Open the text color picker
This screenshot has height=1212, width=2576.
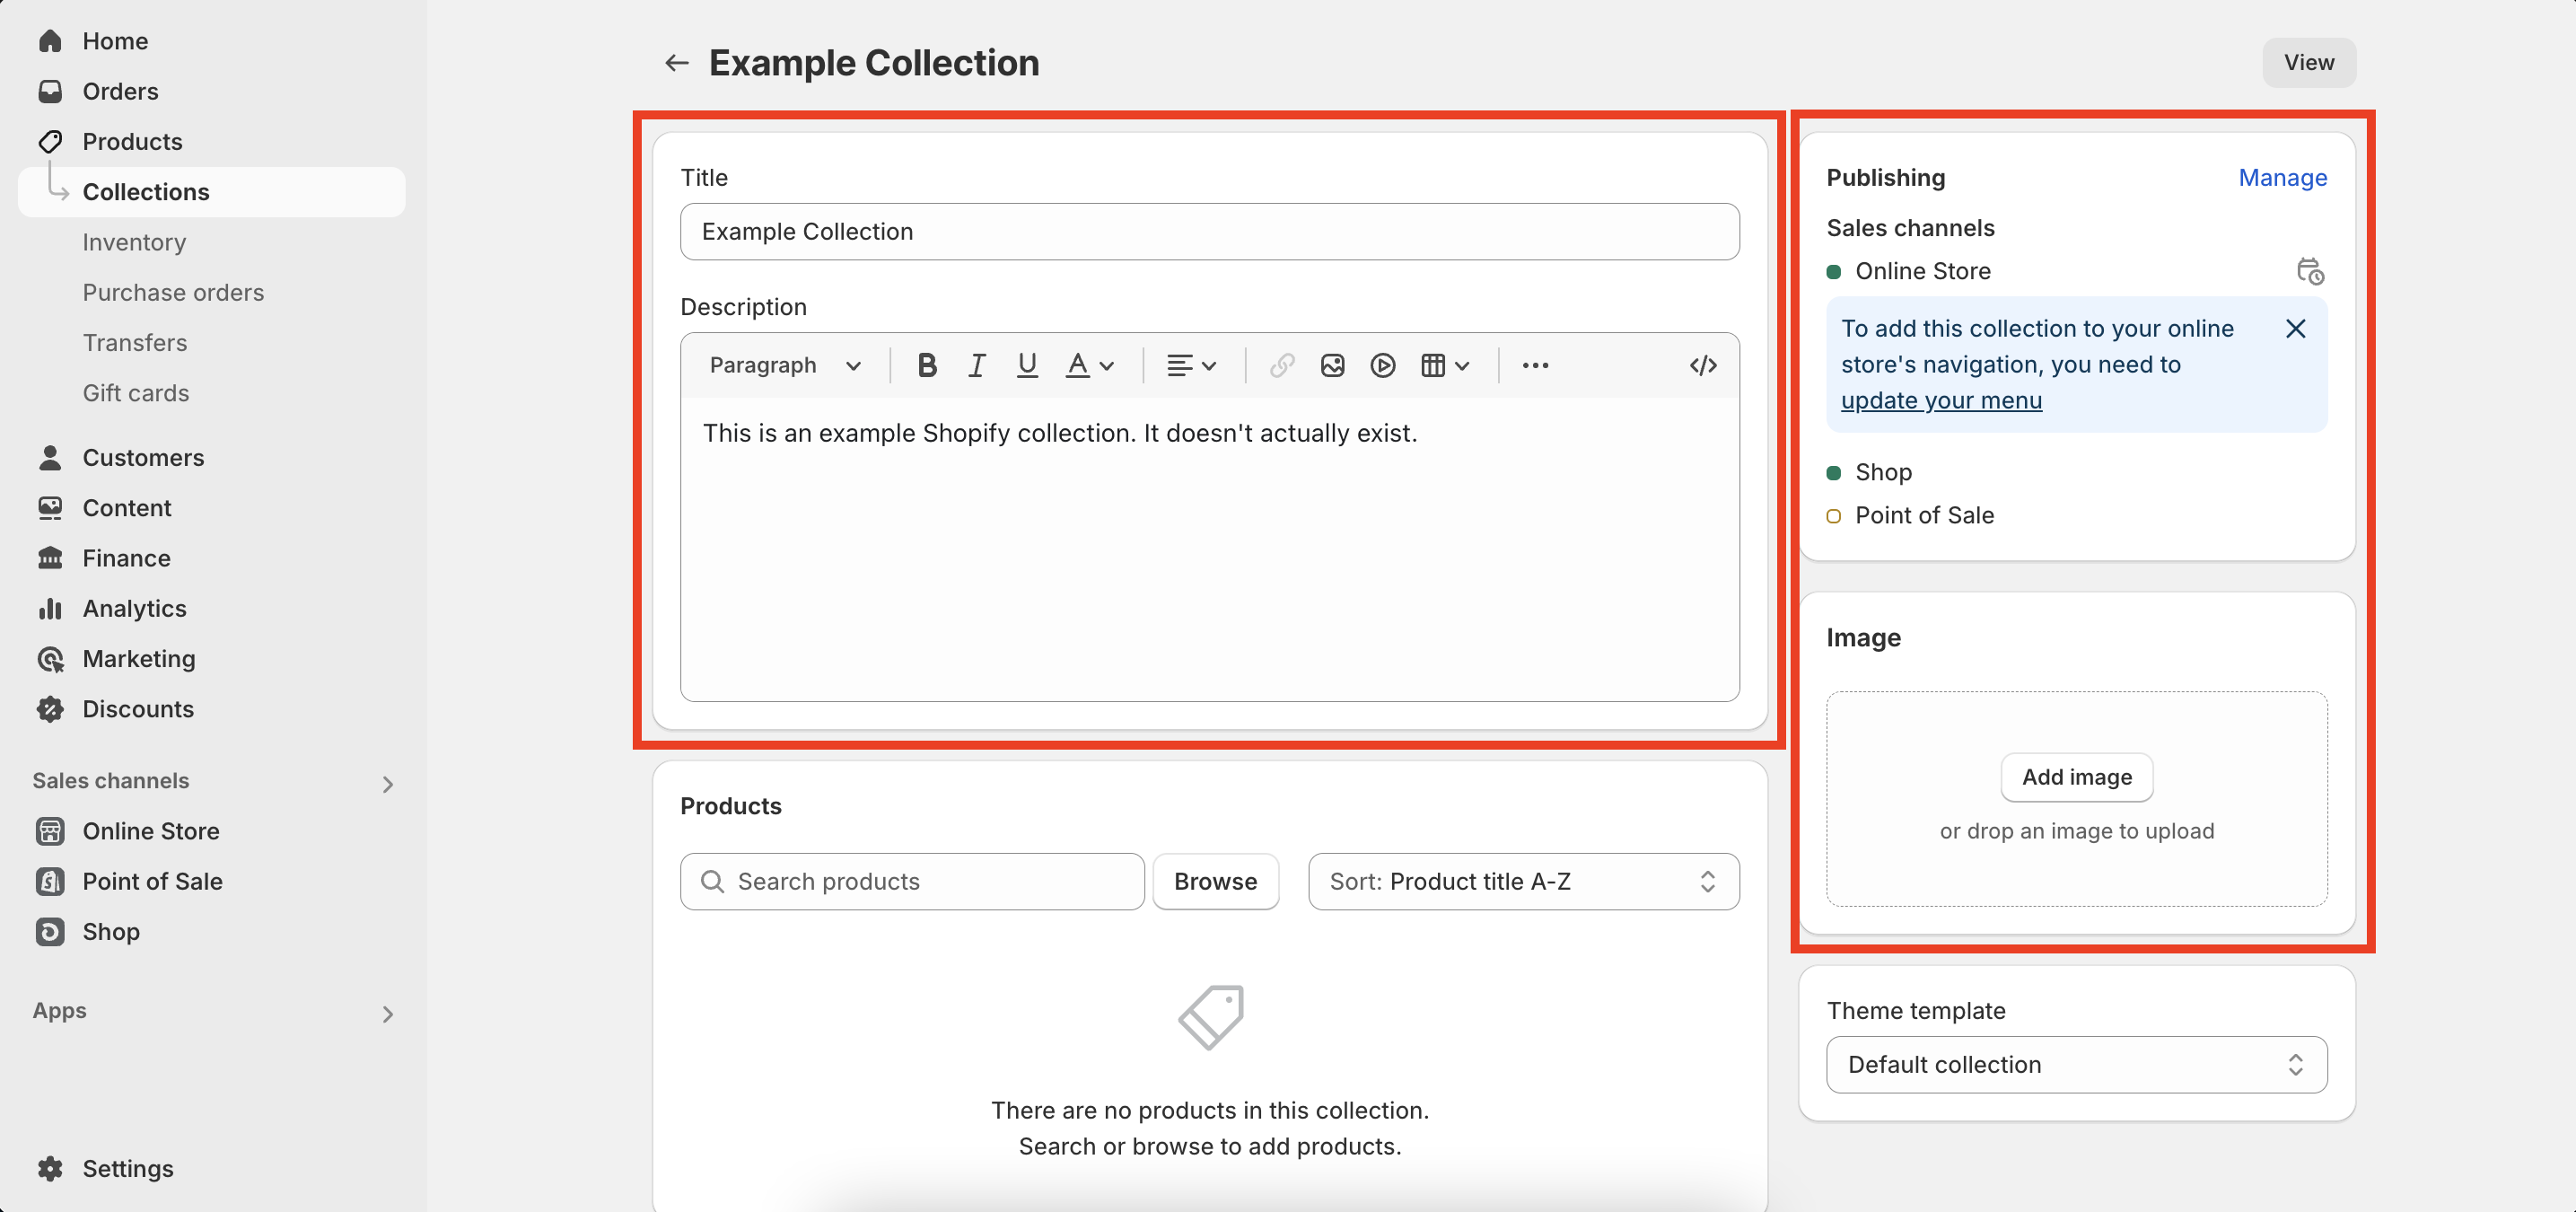tap(1089, 365)
